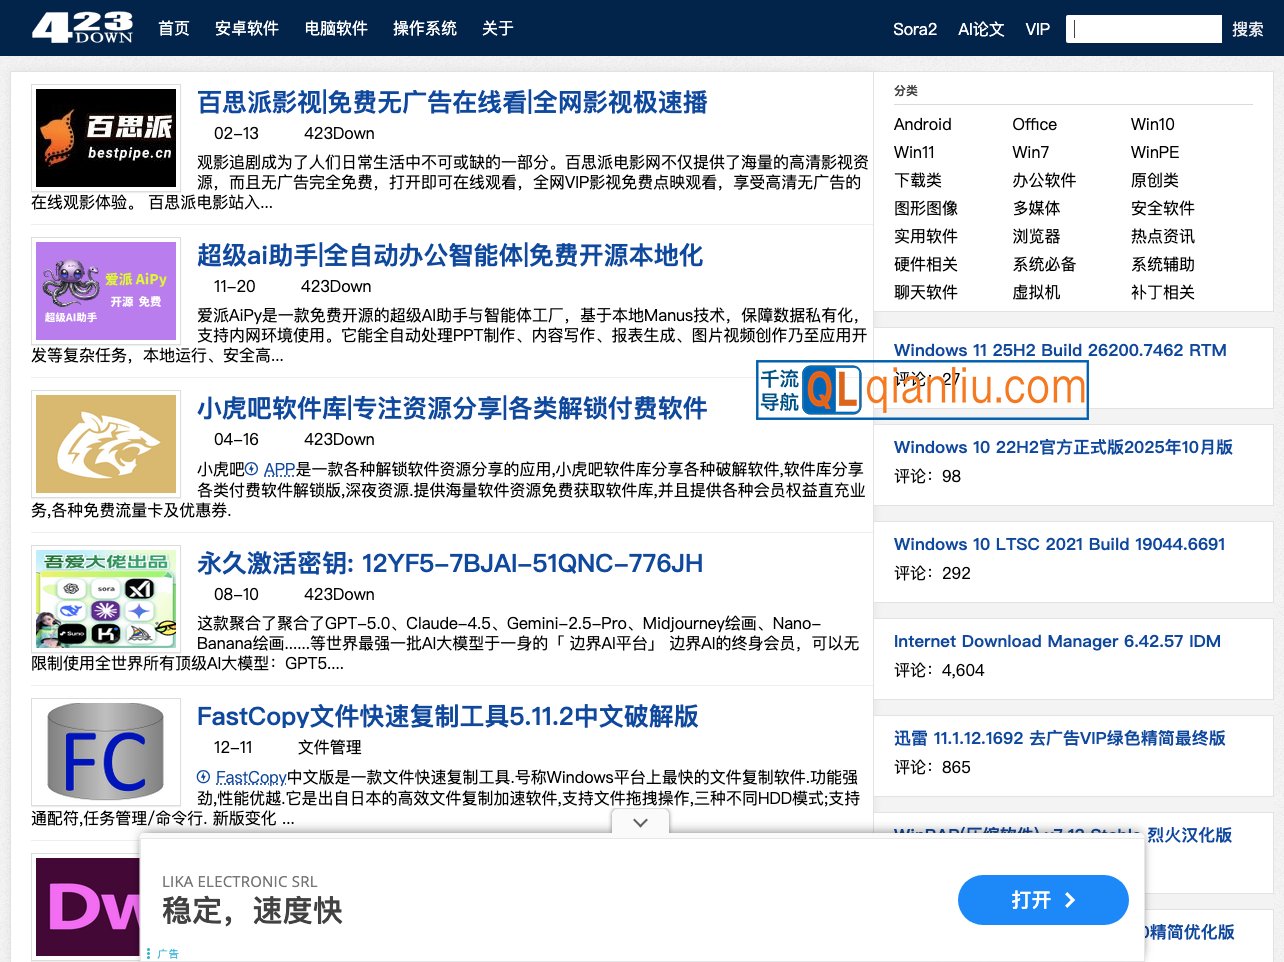Screen dimensions: 1284x962
Task: Click the search input field
Action: [x=1143, y=28]
